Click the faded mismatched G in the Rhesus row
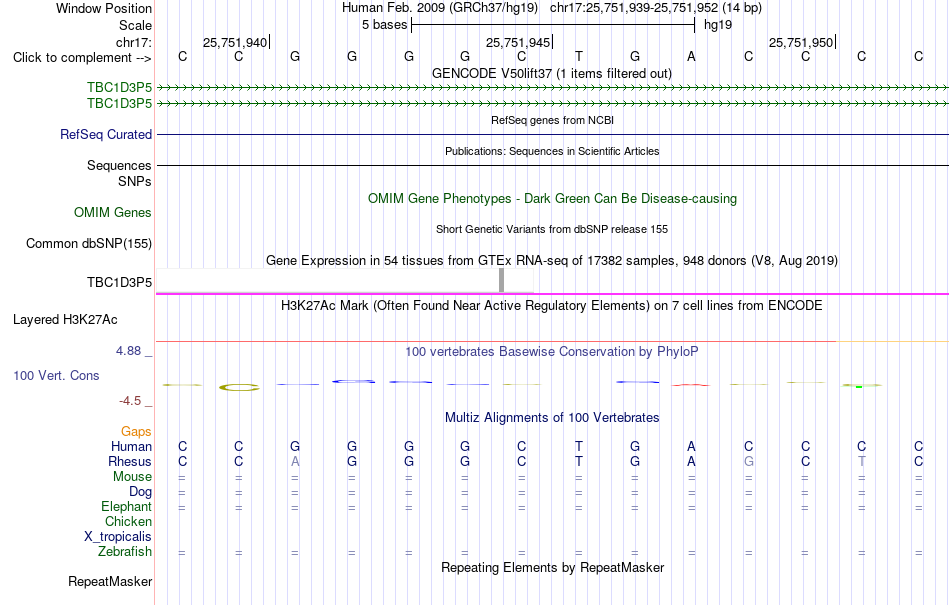The width and height of the screenshot is (950, 605). (749, 461)
